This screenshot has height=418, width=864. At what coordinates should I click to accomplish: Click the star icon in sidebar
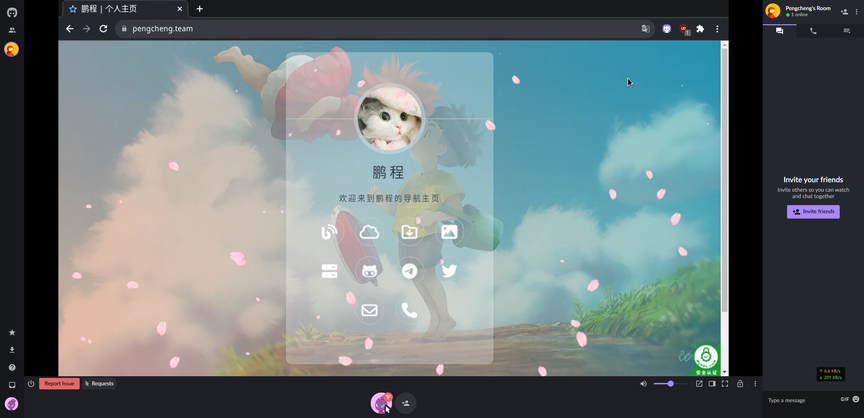point(12,333)
